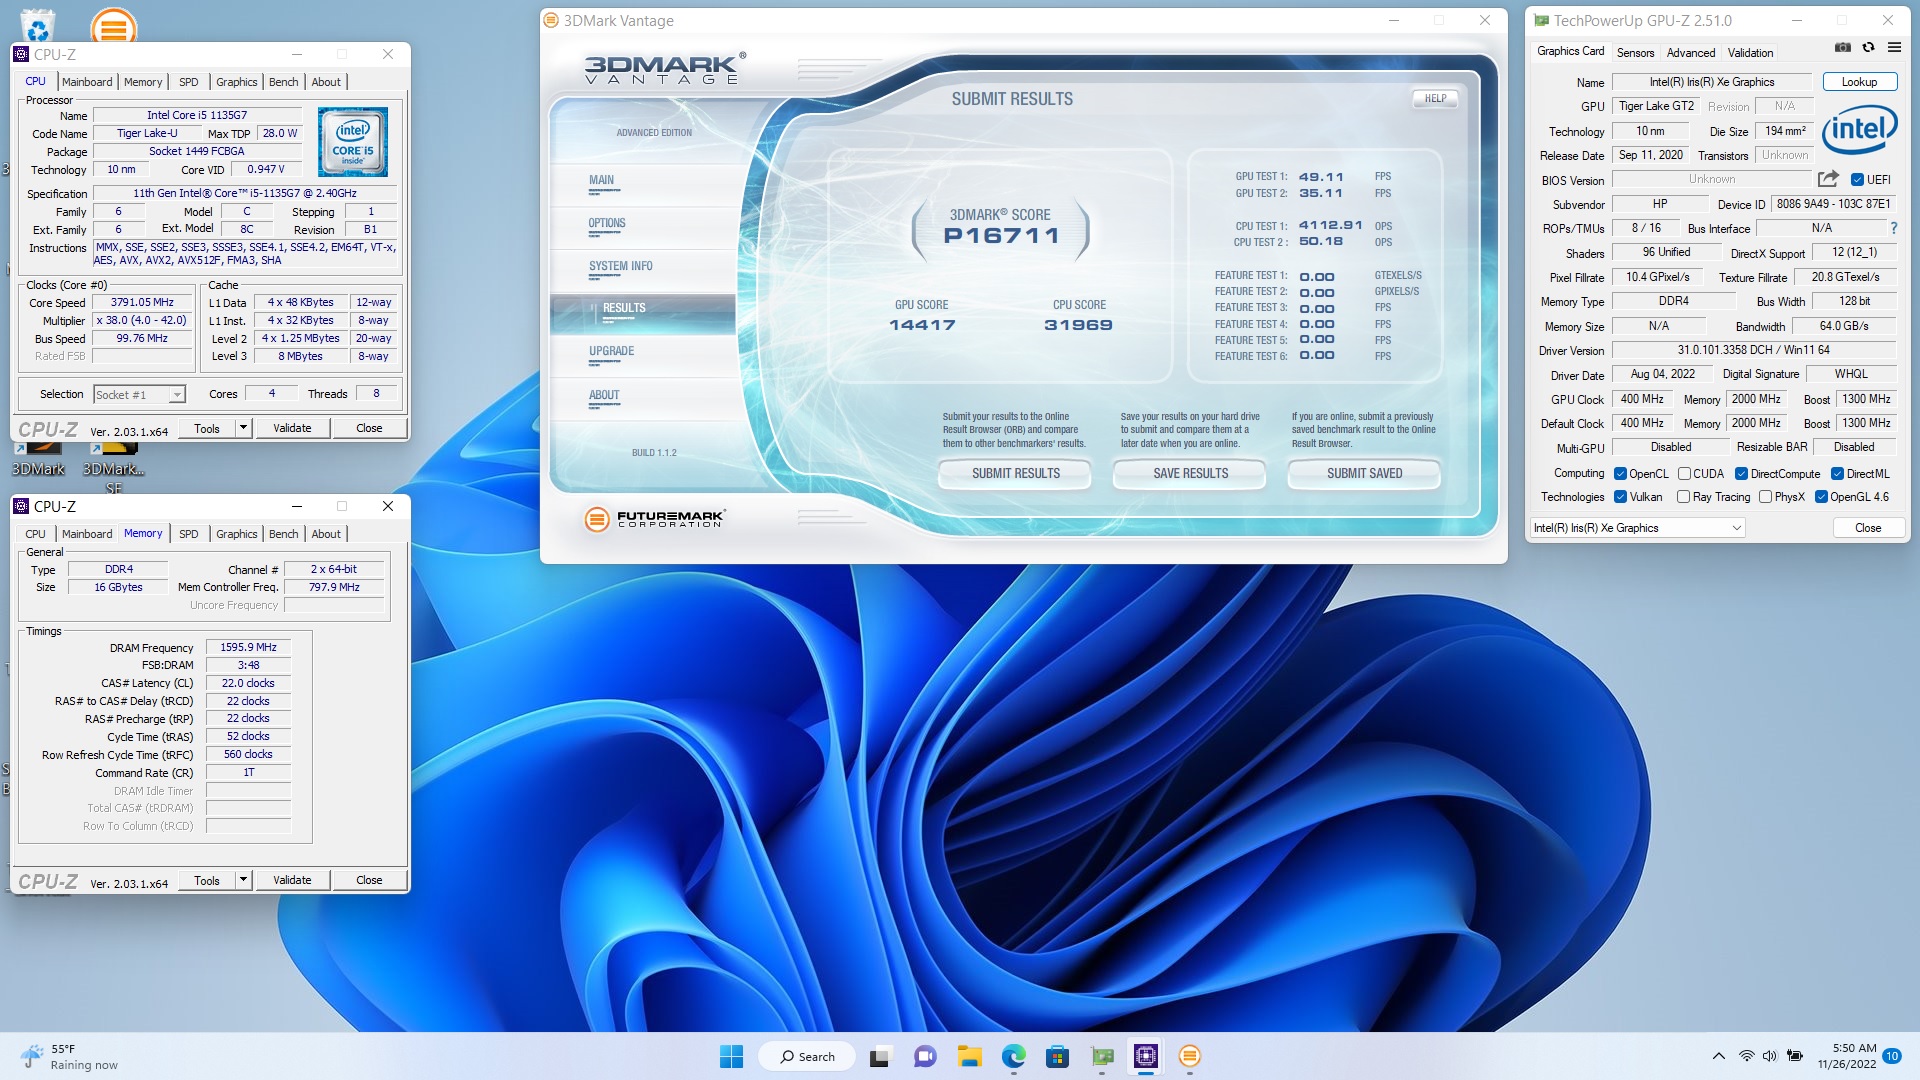Screen dimensions: 1920x1080
Task: Click Validate in CPU-Z memory window
Action: tap(292, 880)
